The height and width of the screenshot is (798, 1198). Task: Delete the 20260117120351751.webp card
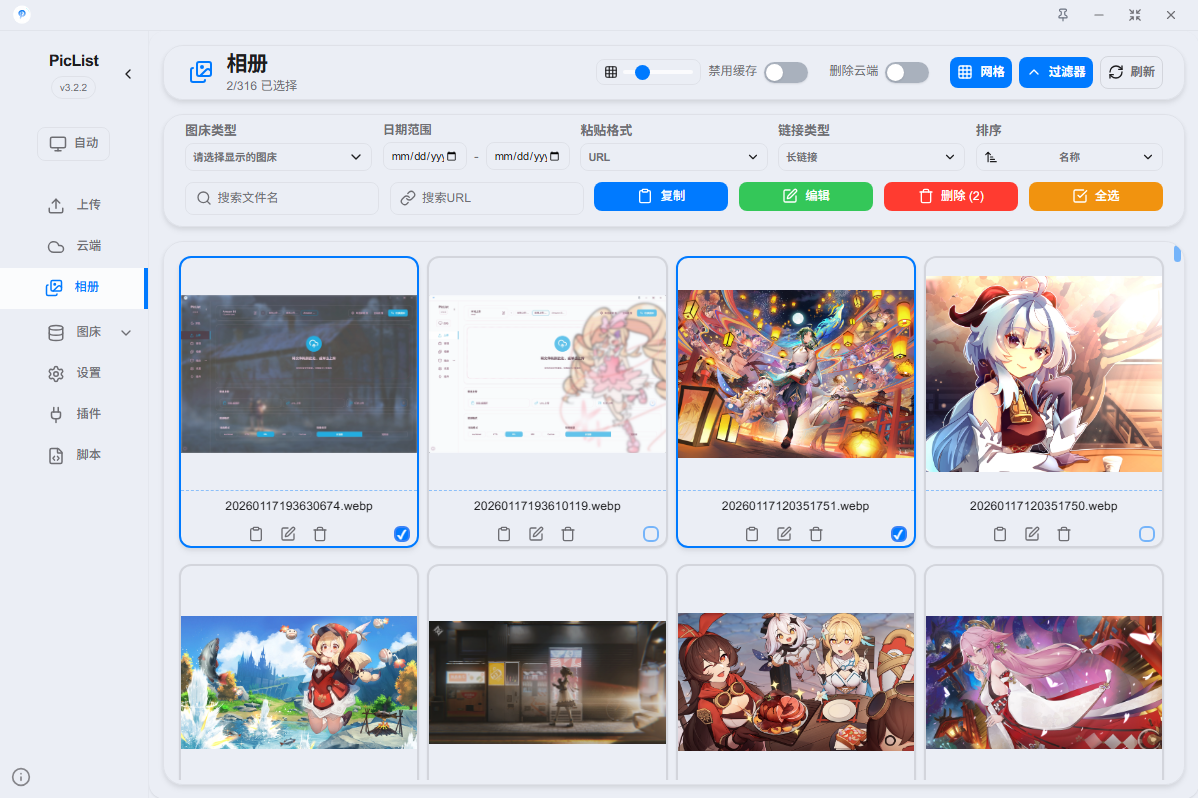point(816,534)
